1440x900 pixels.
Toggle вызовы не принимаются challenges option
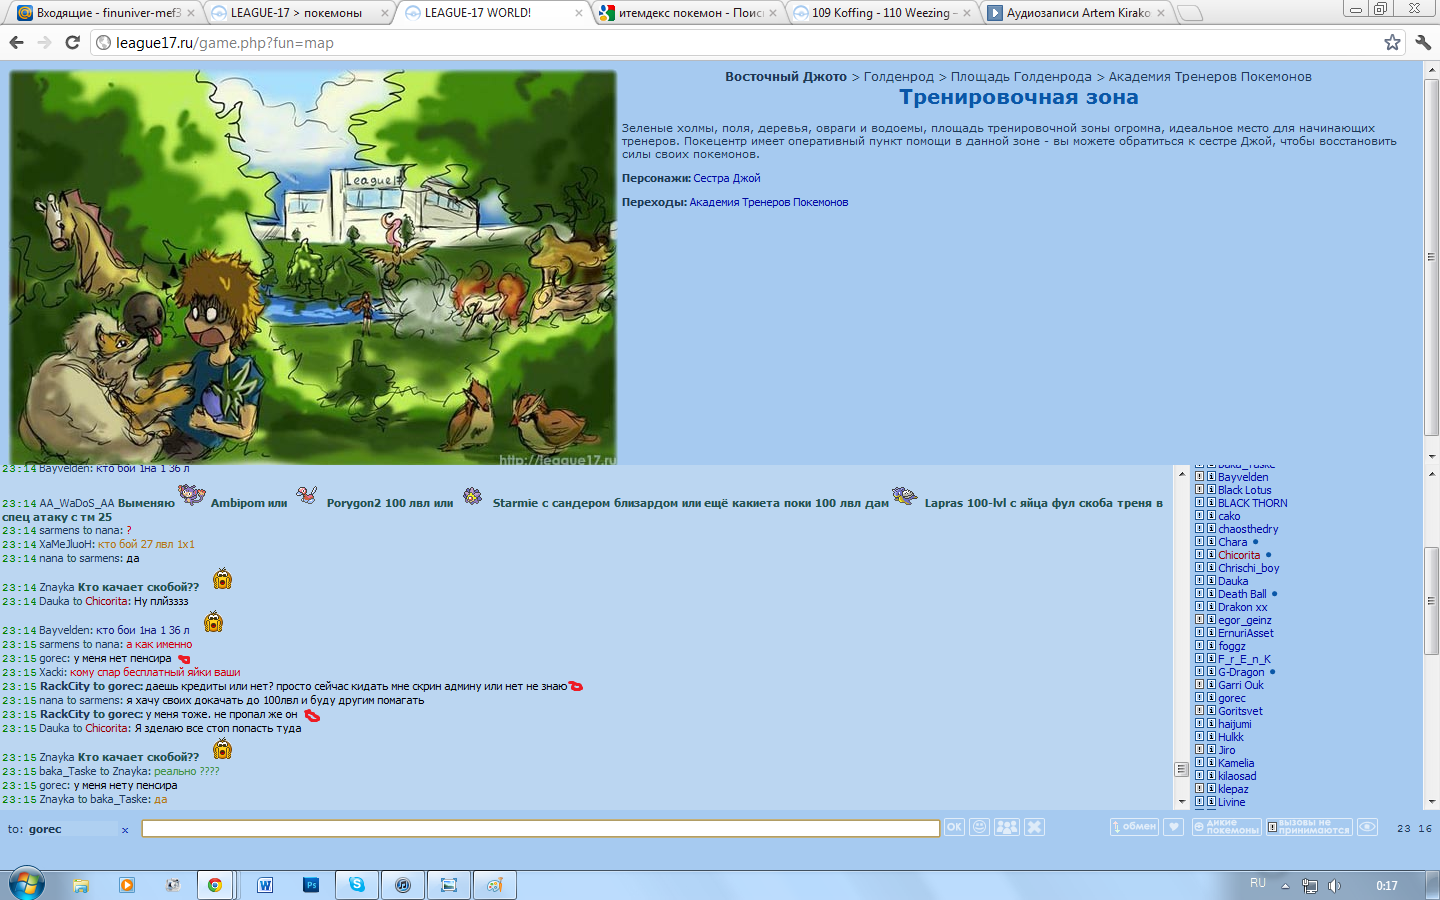tap(1308, 827)
